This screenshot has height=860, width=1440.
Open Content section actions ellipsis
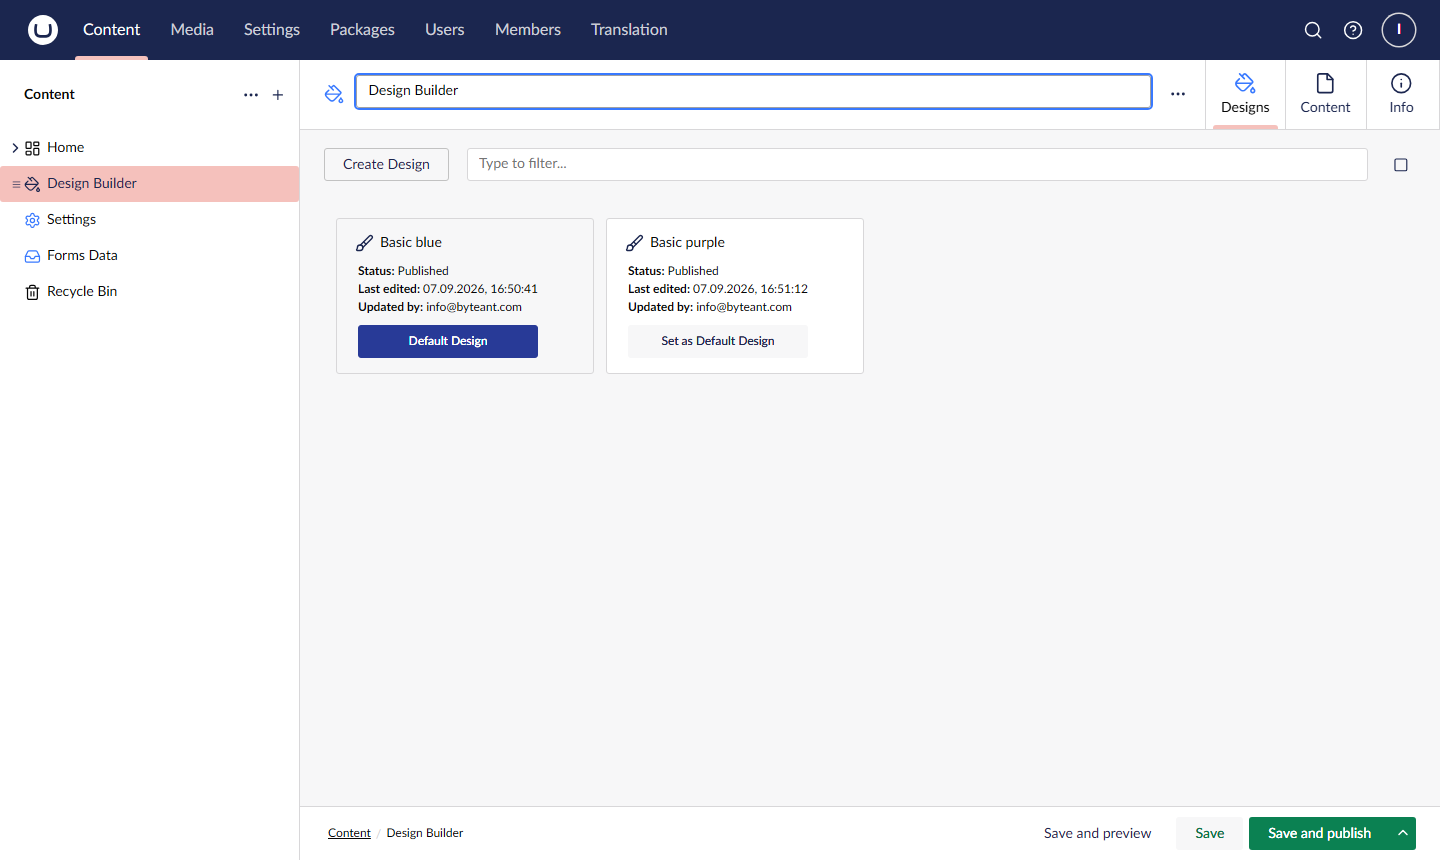(251, 95)
